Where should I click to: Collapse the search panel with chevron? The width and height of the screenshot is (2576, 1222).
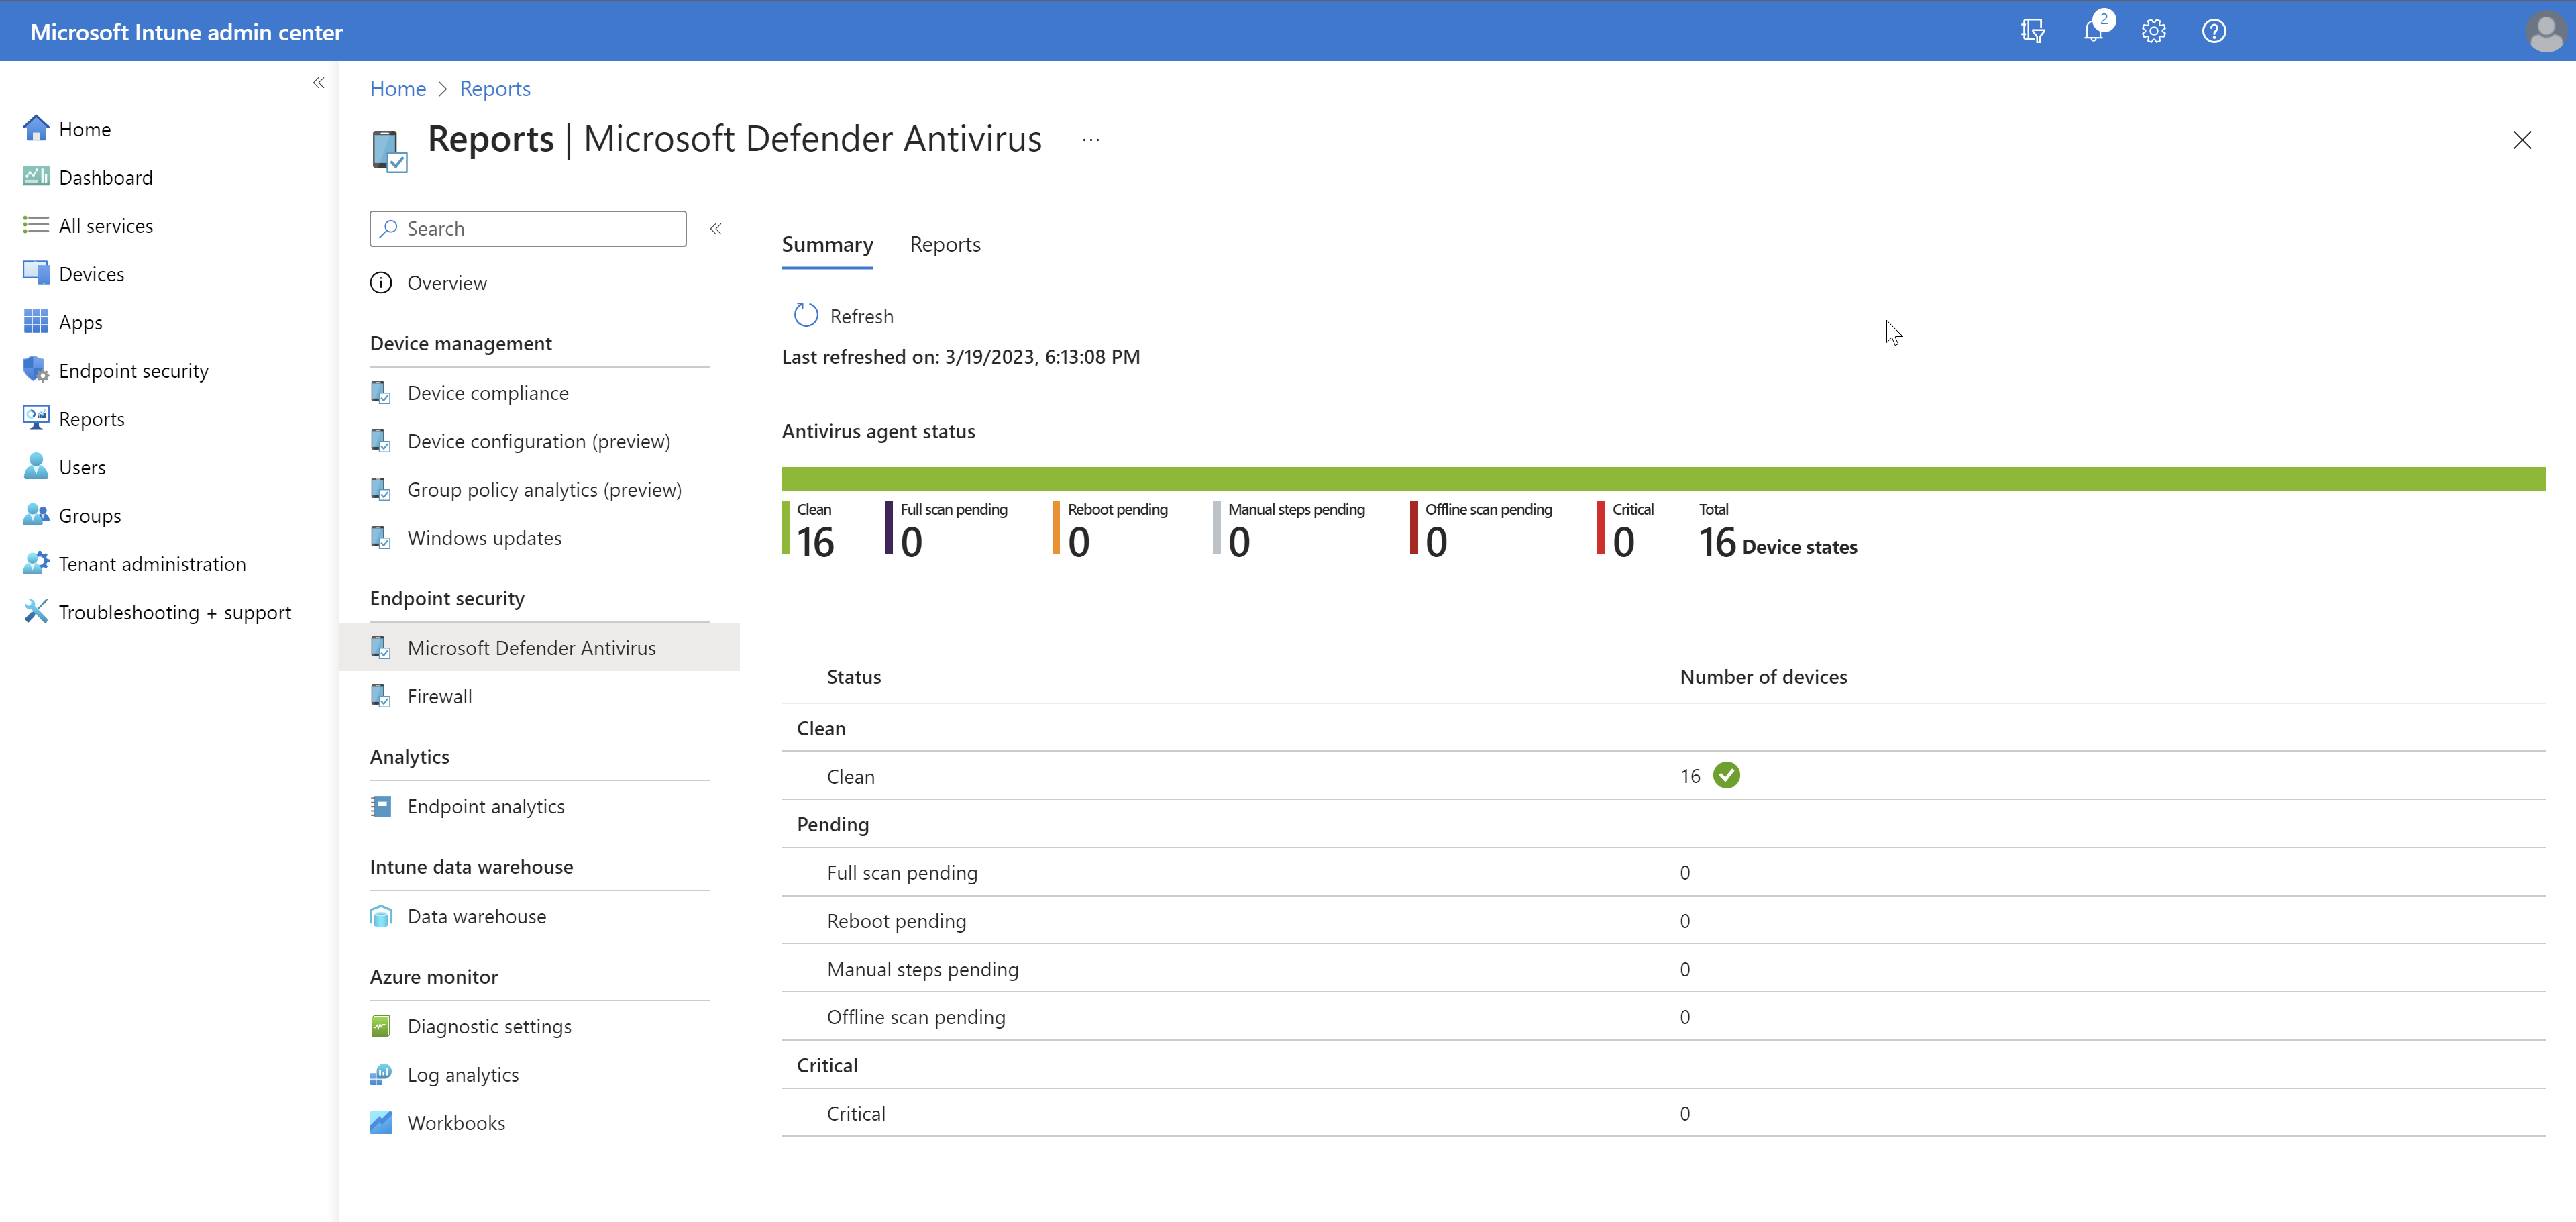pos(716,228)
